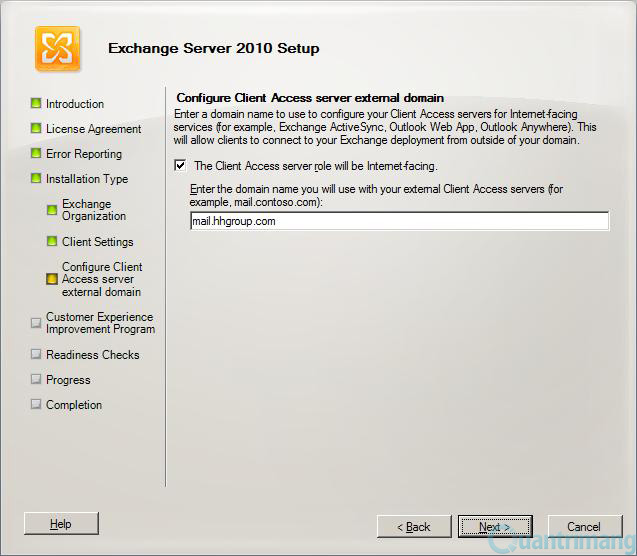Click the Exchange Server orange logo icon

coord(57,49)
